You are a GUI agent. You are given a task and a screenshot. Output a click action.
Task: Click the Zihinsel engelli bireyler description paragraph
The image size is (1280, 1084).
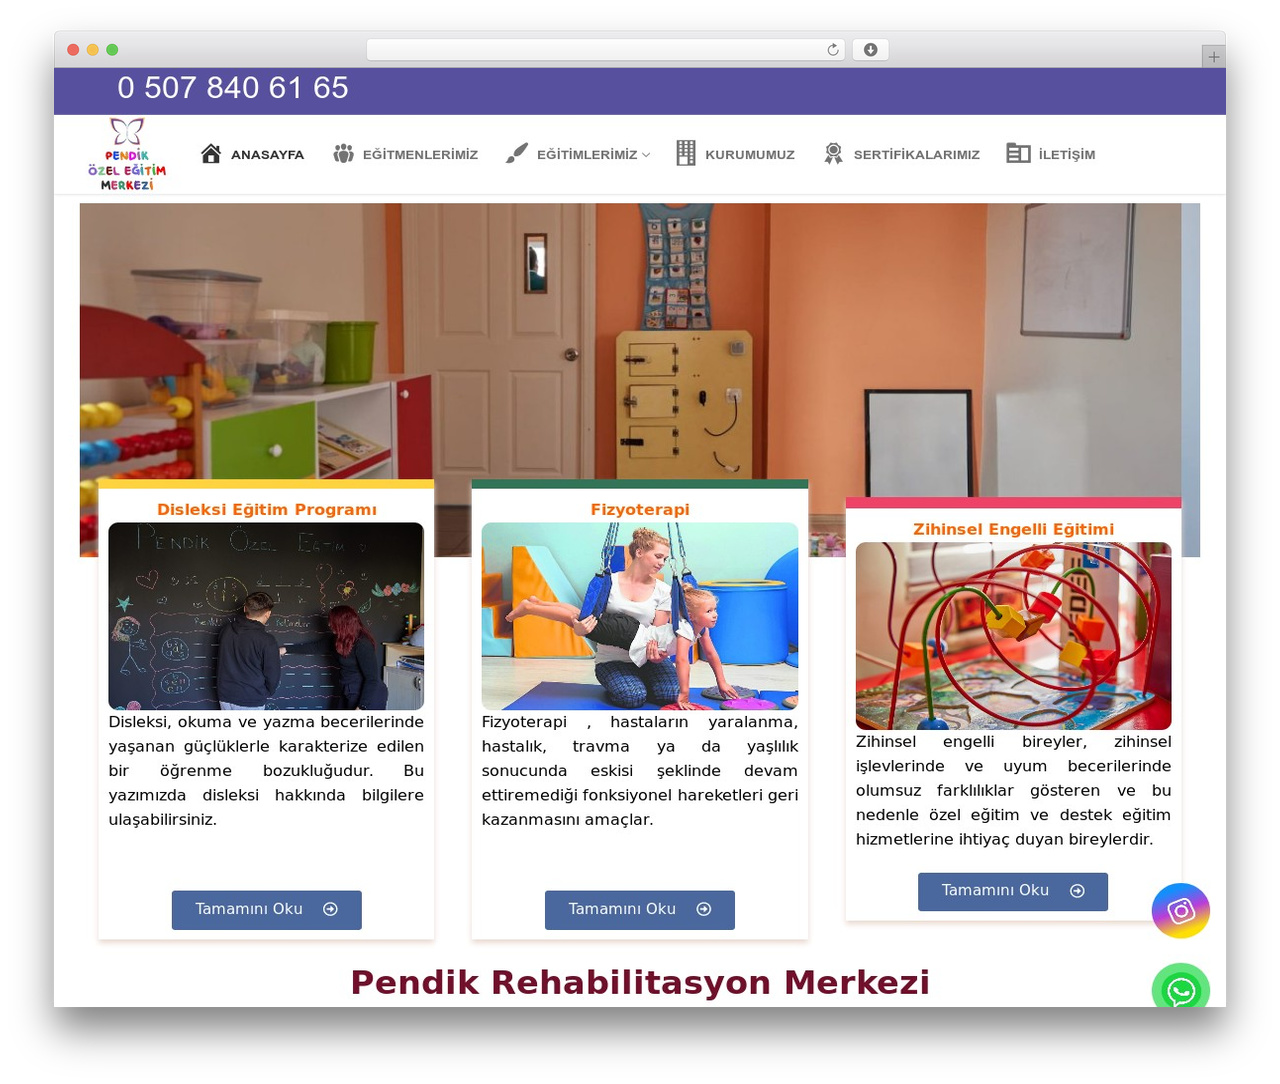click(1013, 790)
